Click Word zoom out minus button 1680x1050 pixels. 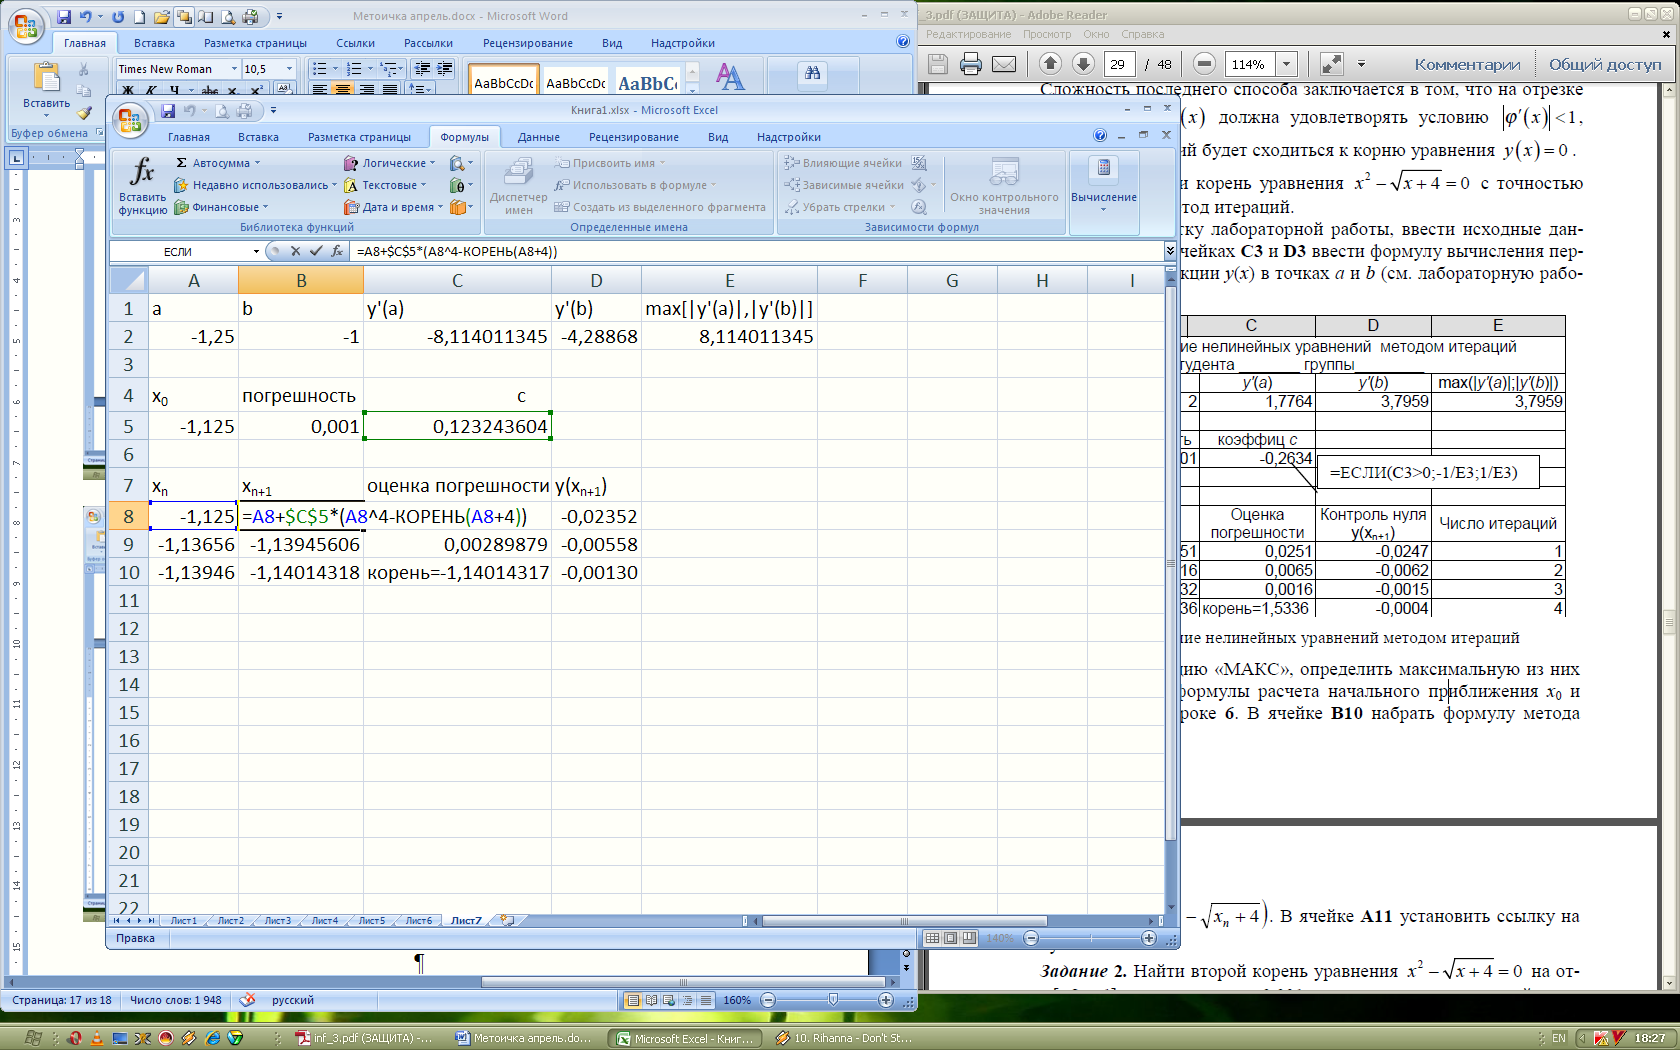coord(768,1000)
